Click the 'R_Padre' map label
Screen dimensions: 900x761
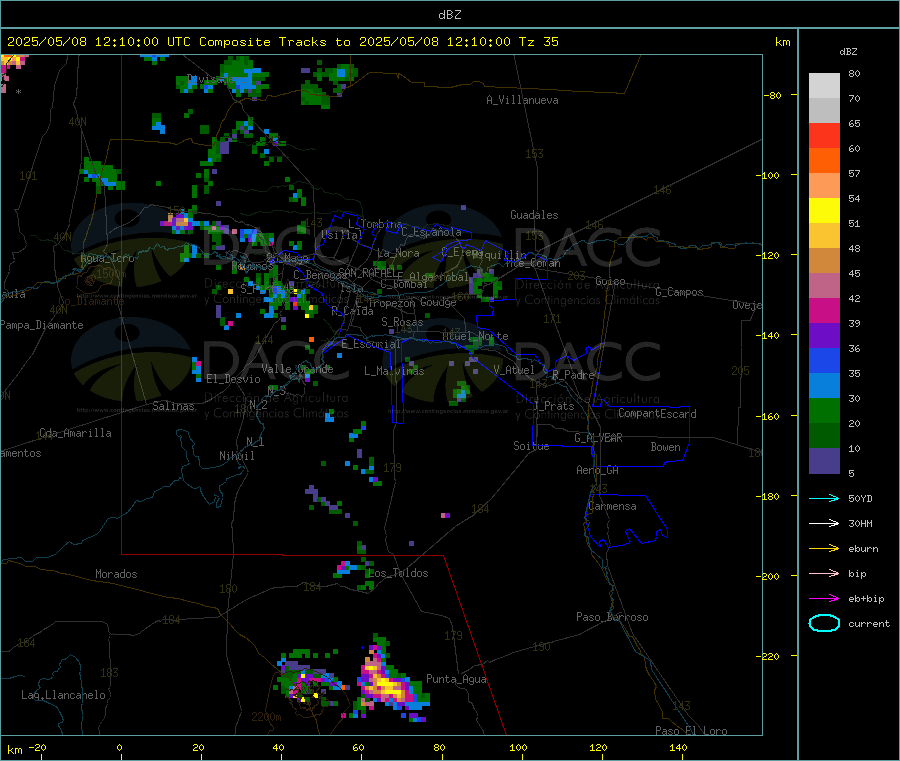point(573,375)
